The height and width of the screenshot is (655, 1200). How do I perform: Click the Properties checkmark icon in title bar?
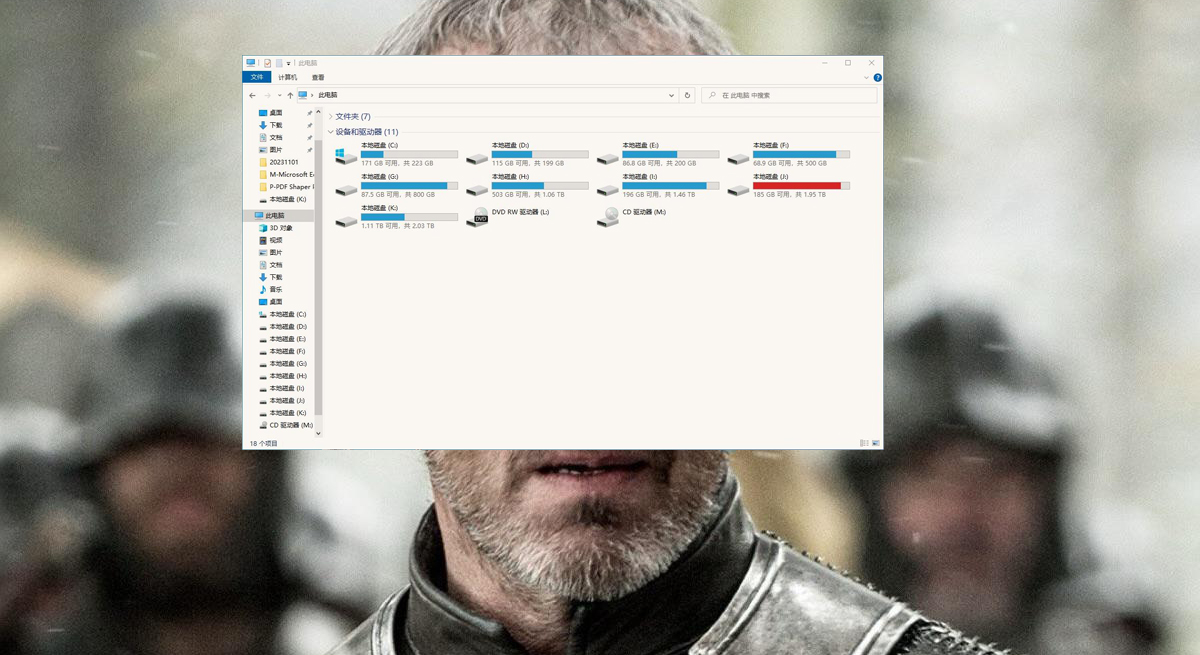pyautogui.click(x=267, y=63)
